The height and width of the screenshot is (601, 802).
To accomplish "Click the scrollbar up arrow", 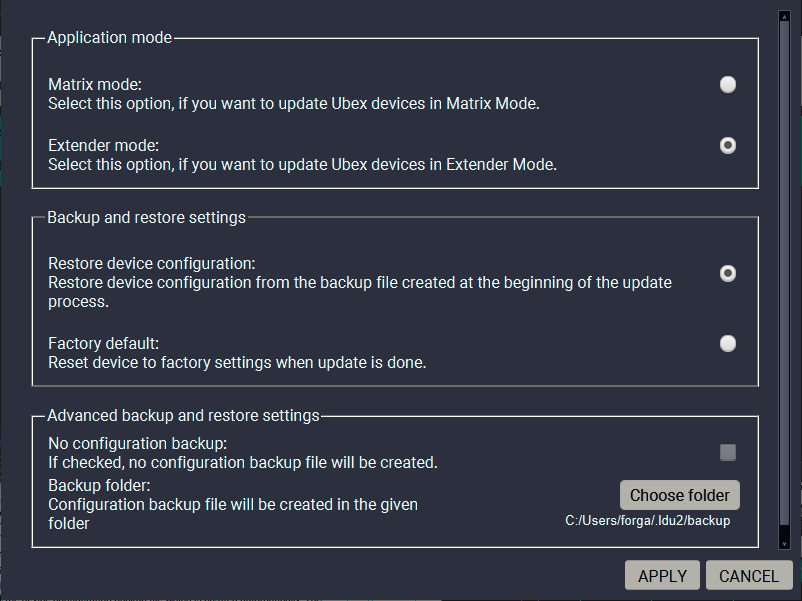I will point(784,15).
